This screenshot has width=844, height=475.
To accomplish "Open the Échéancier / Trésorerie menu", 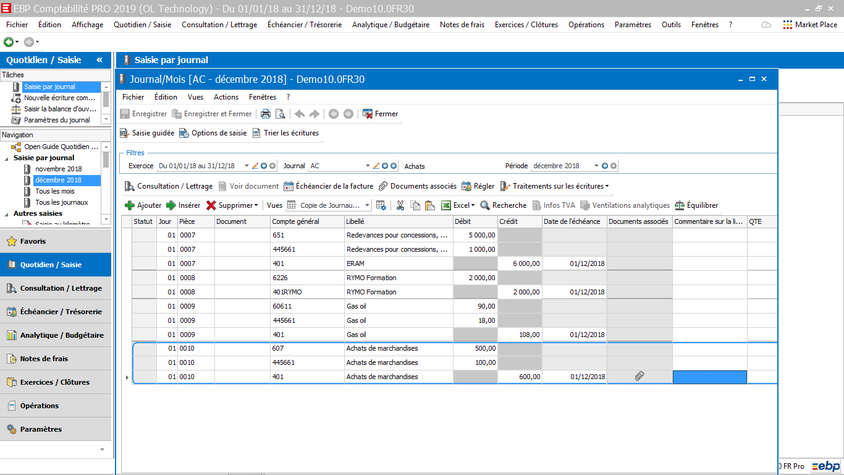I will 305,25.
